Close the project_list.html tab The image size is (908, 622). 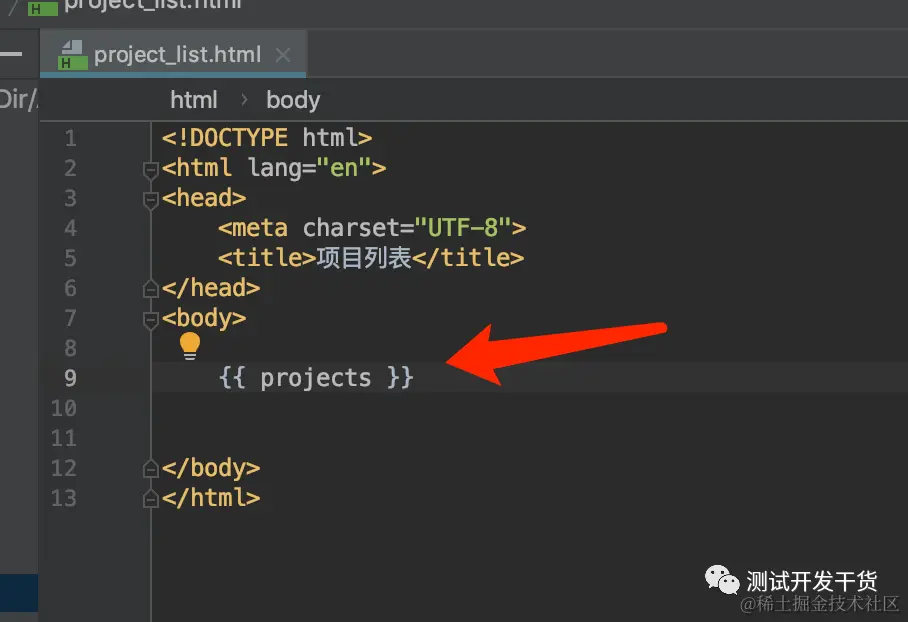coord(283,55)
